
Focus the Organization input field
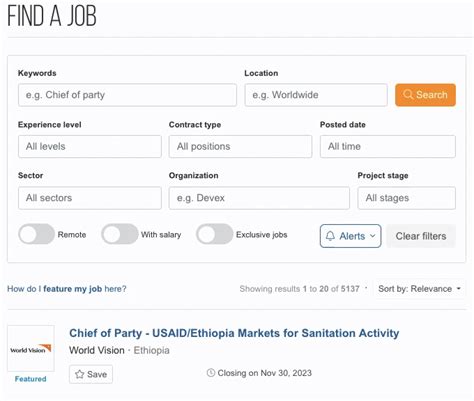[x=259, y=198]
